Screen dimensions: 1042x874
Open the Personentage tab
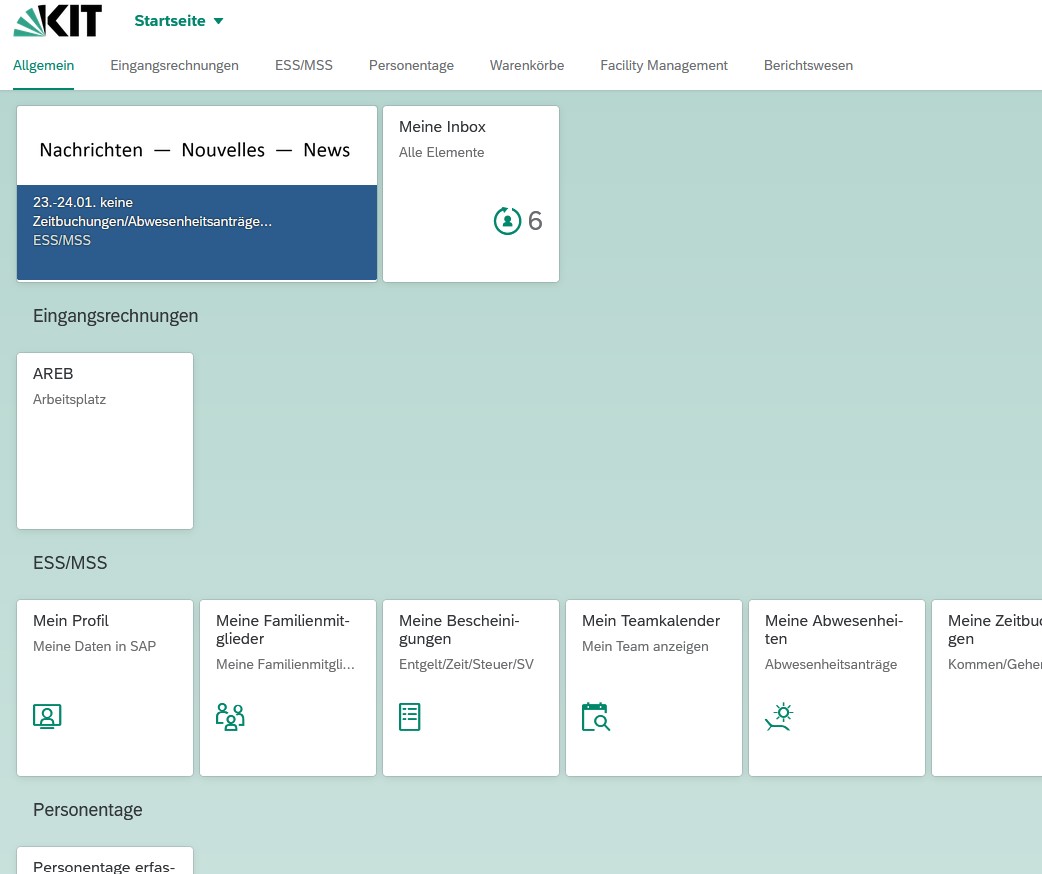coord(411,66)
